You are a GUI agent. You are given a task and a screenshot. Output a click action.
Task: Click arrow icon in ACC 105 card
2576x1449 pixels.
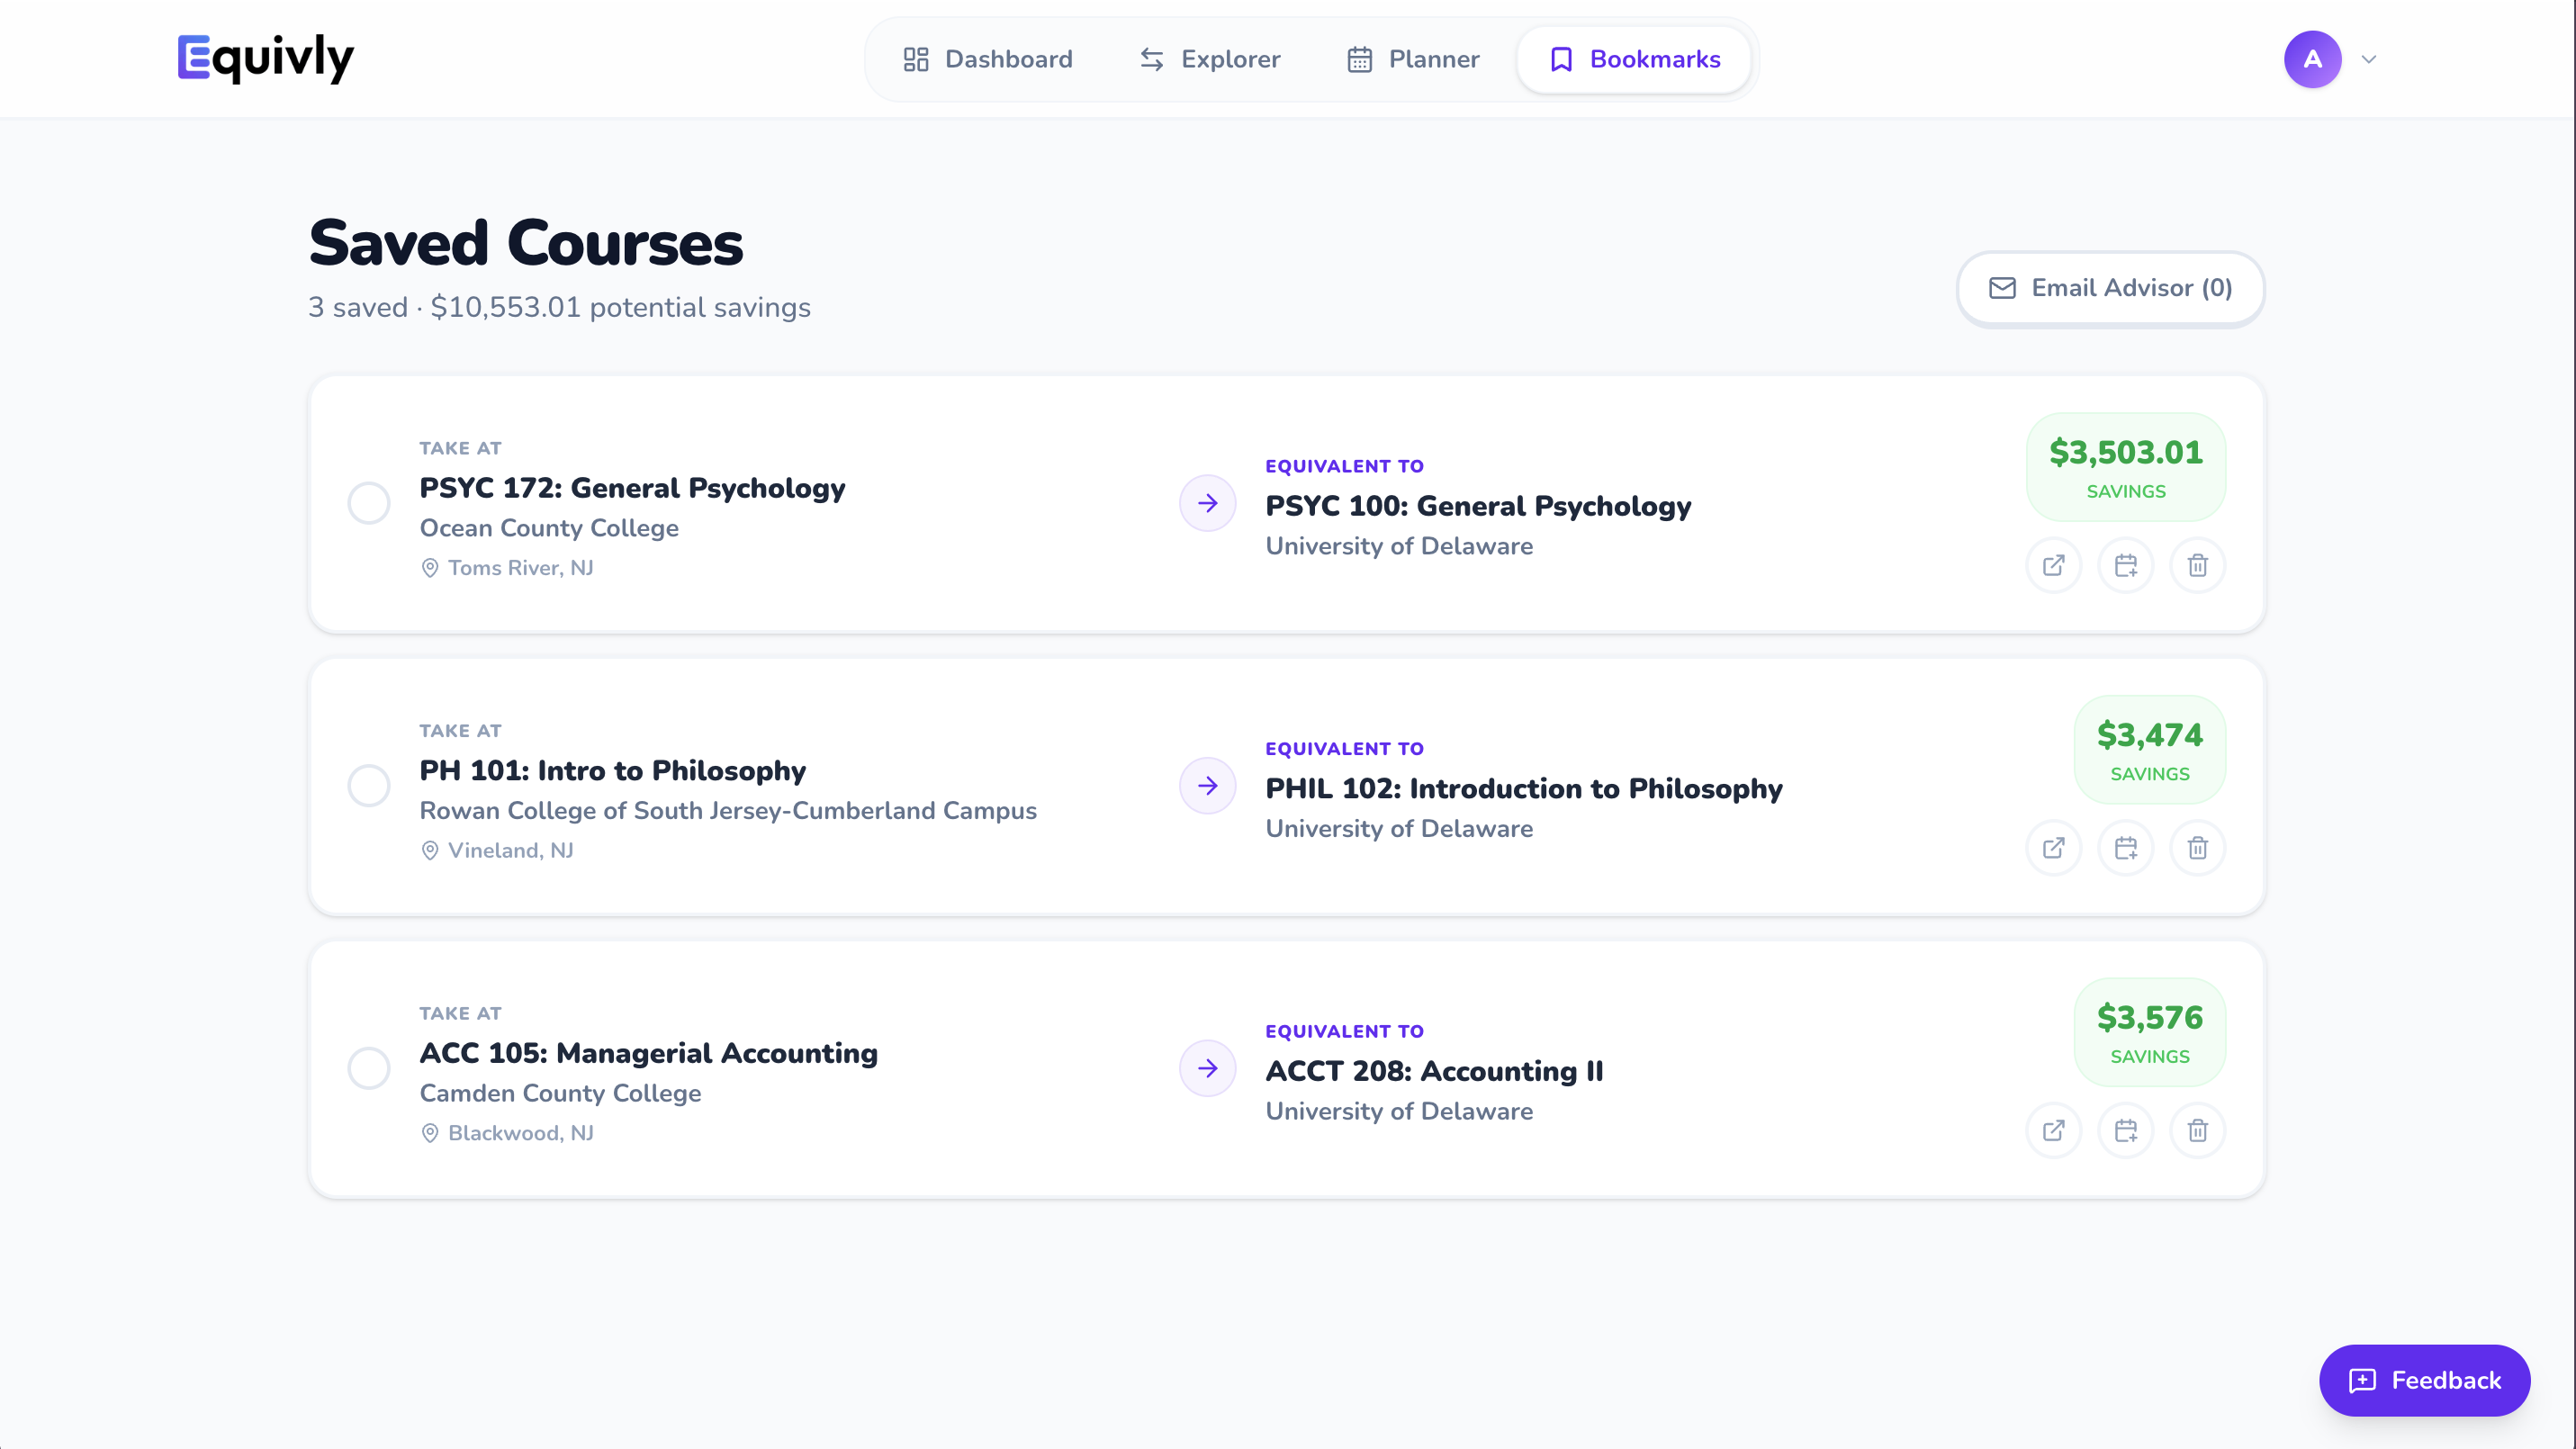pos(1208,1068)
